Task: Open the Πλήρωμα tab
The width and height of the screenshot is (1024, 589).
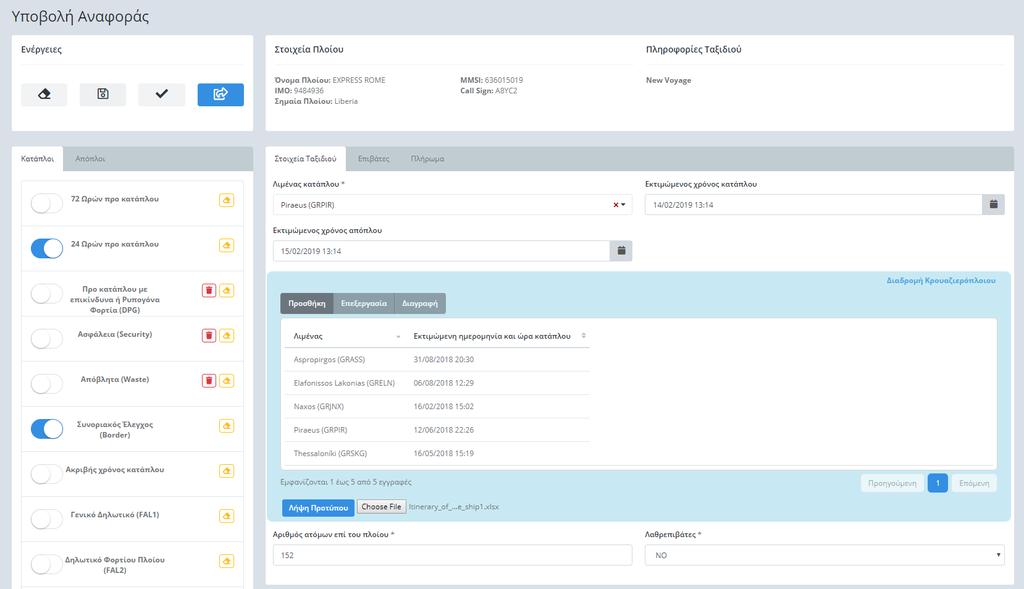Action: [427, 159]
